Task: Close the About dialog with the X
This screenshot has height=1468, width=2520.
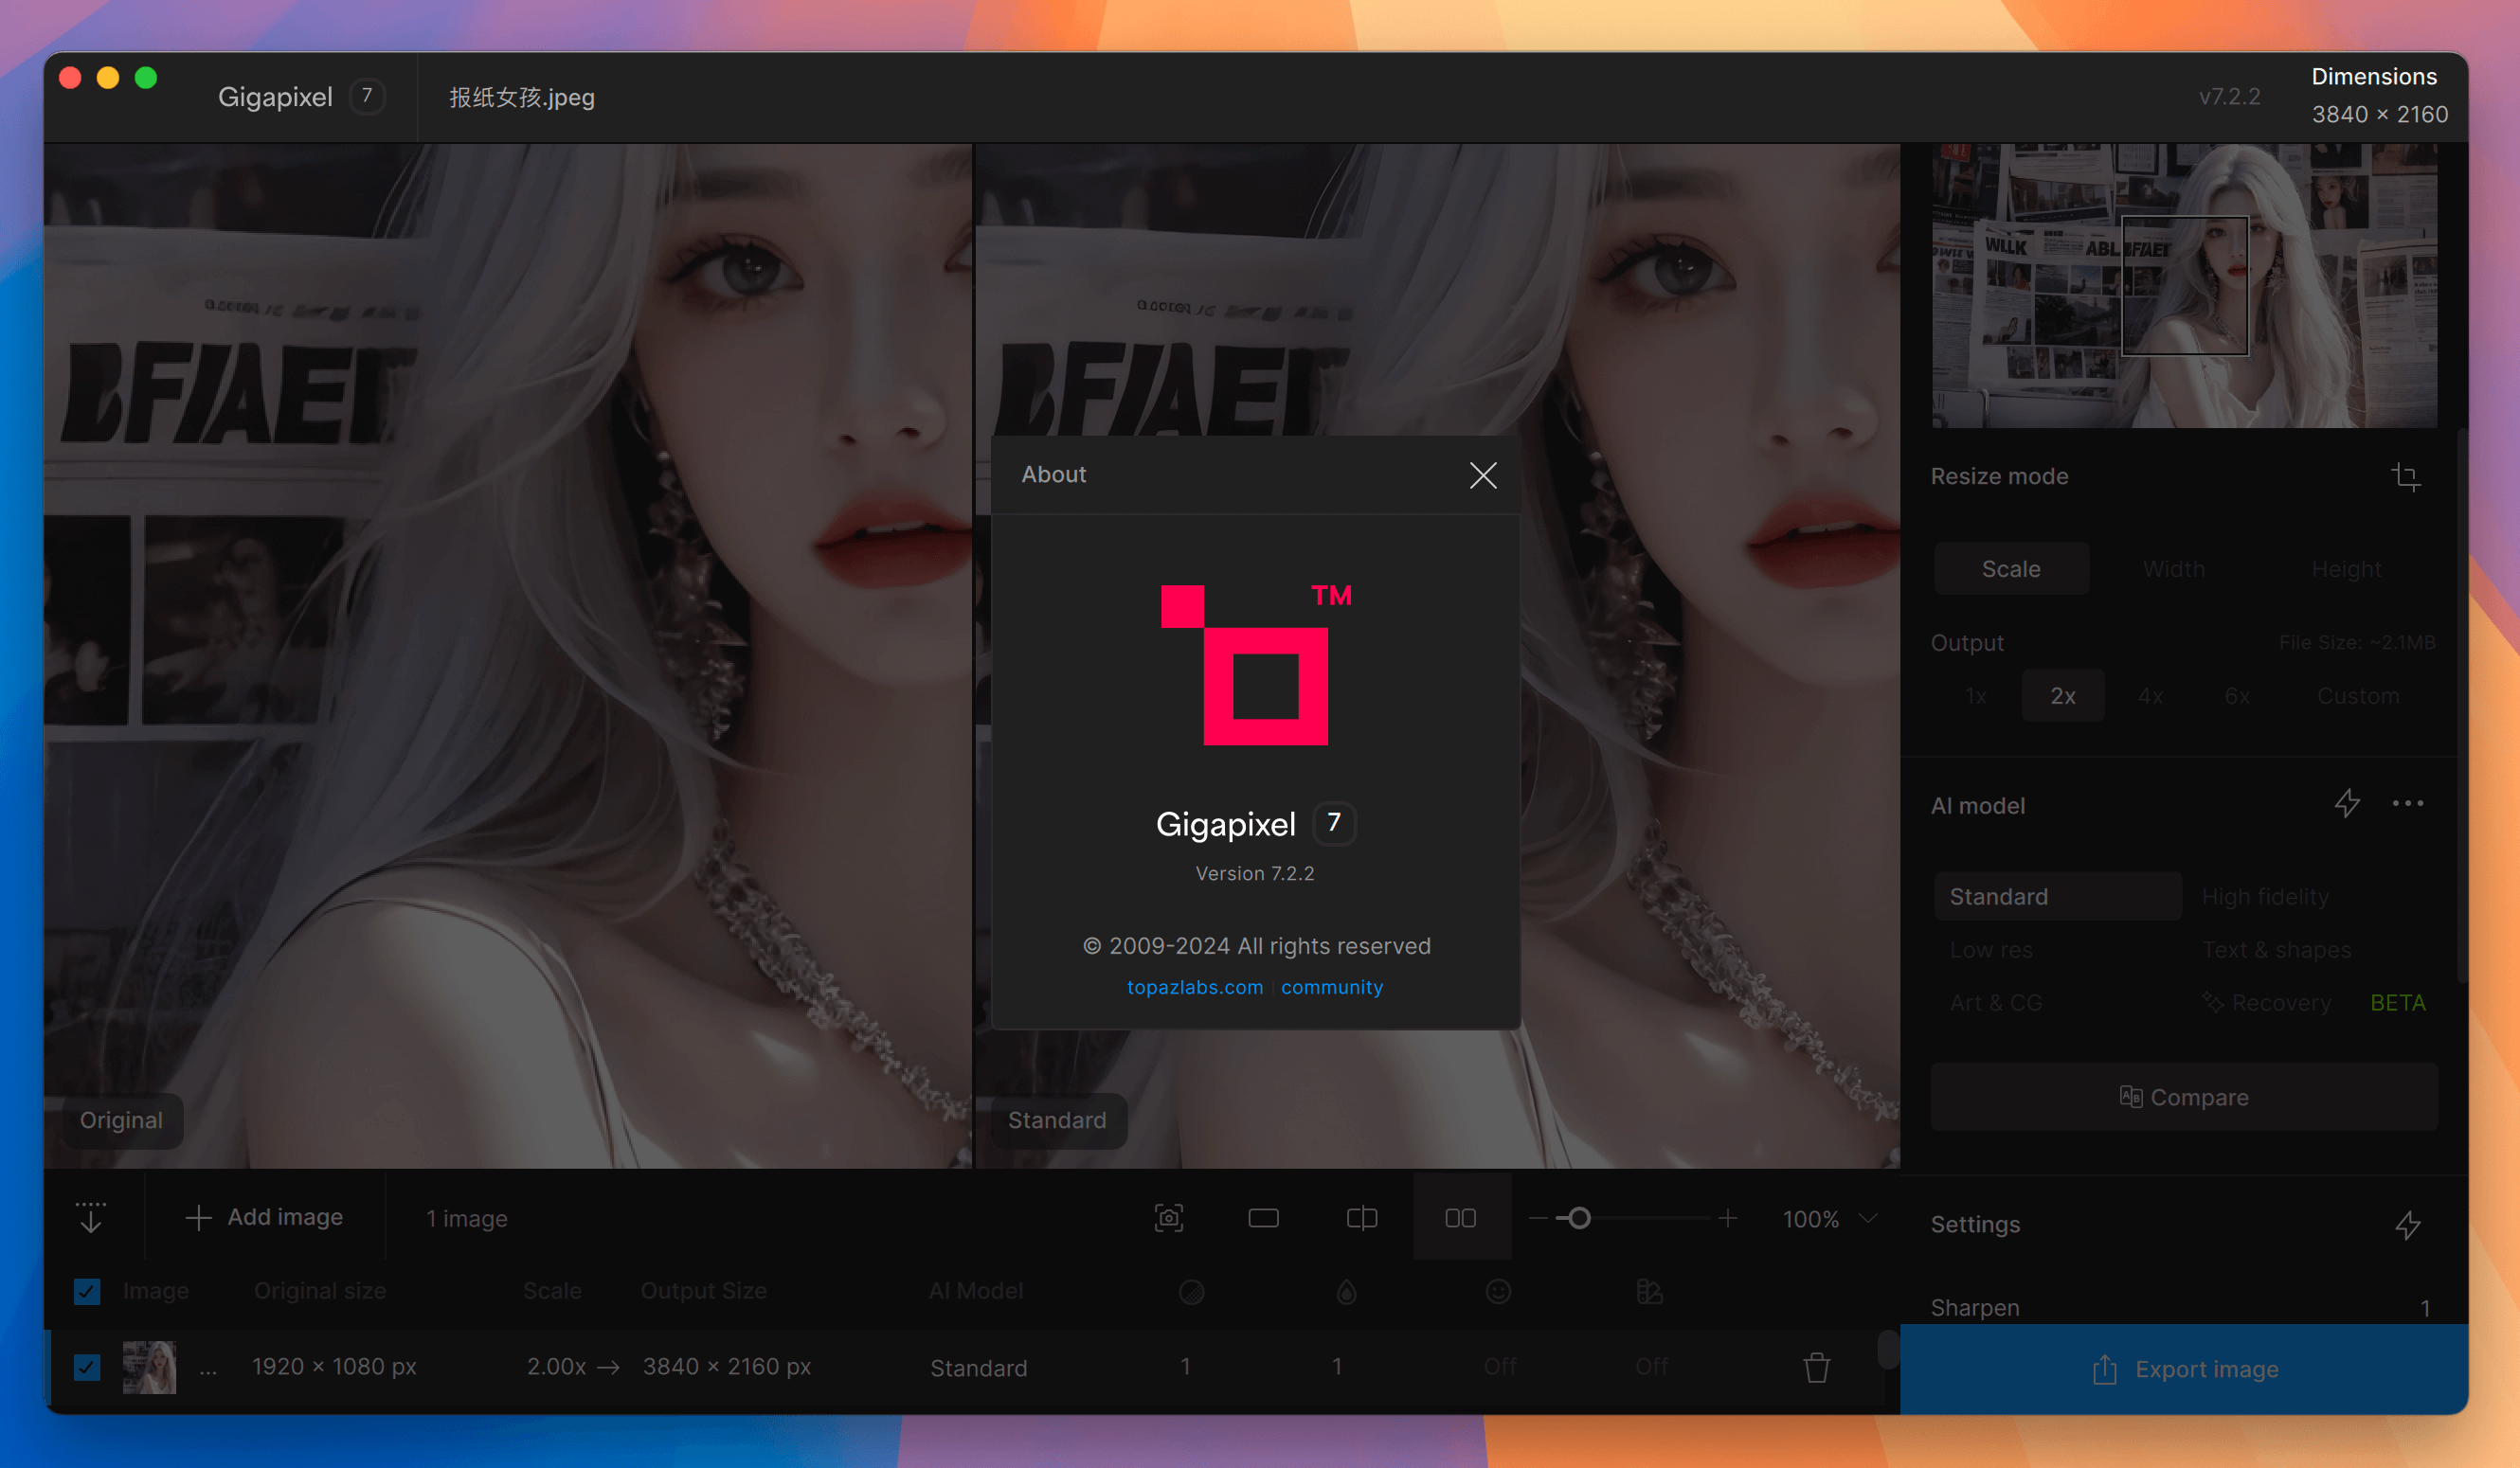Action: (x=1483, y=475)
